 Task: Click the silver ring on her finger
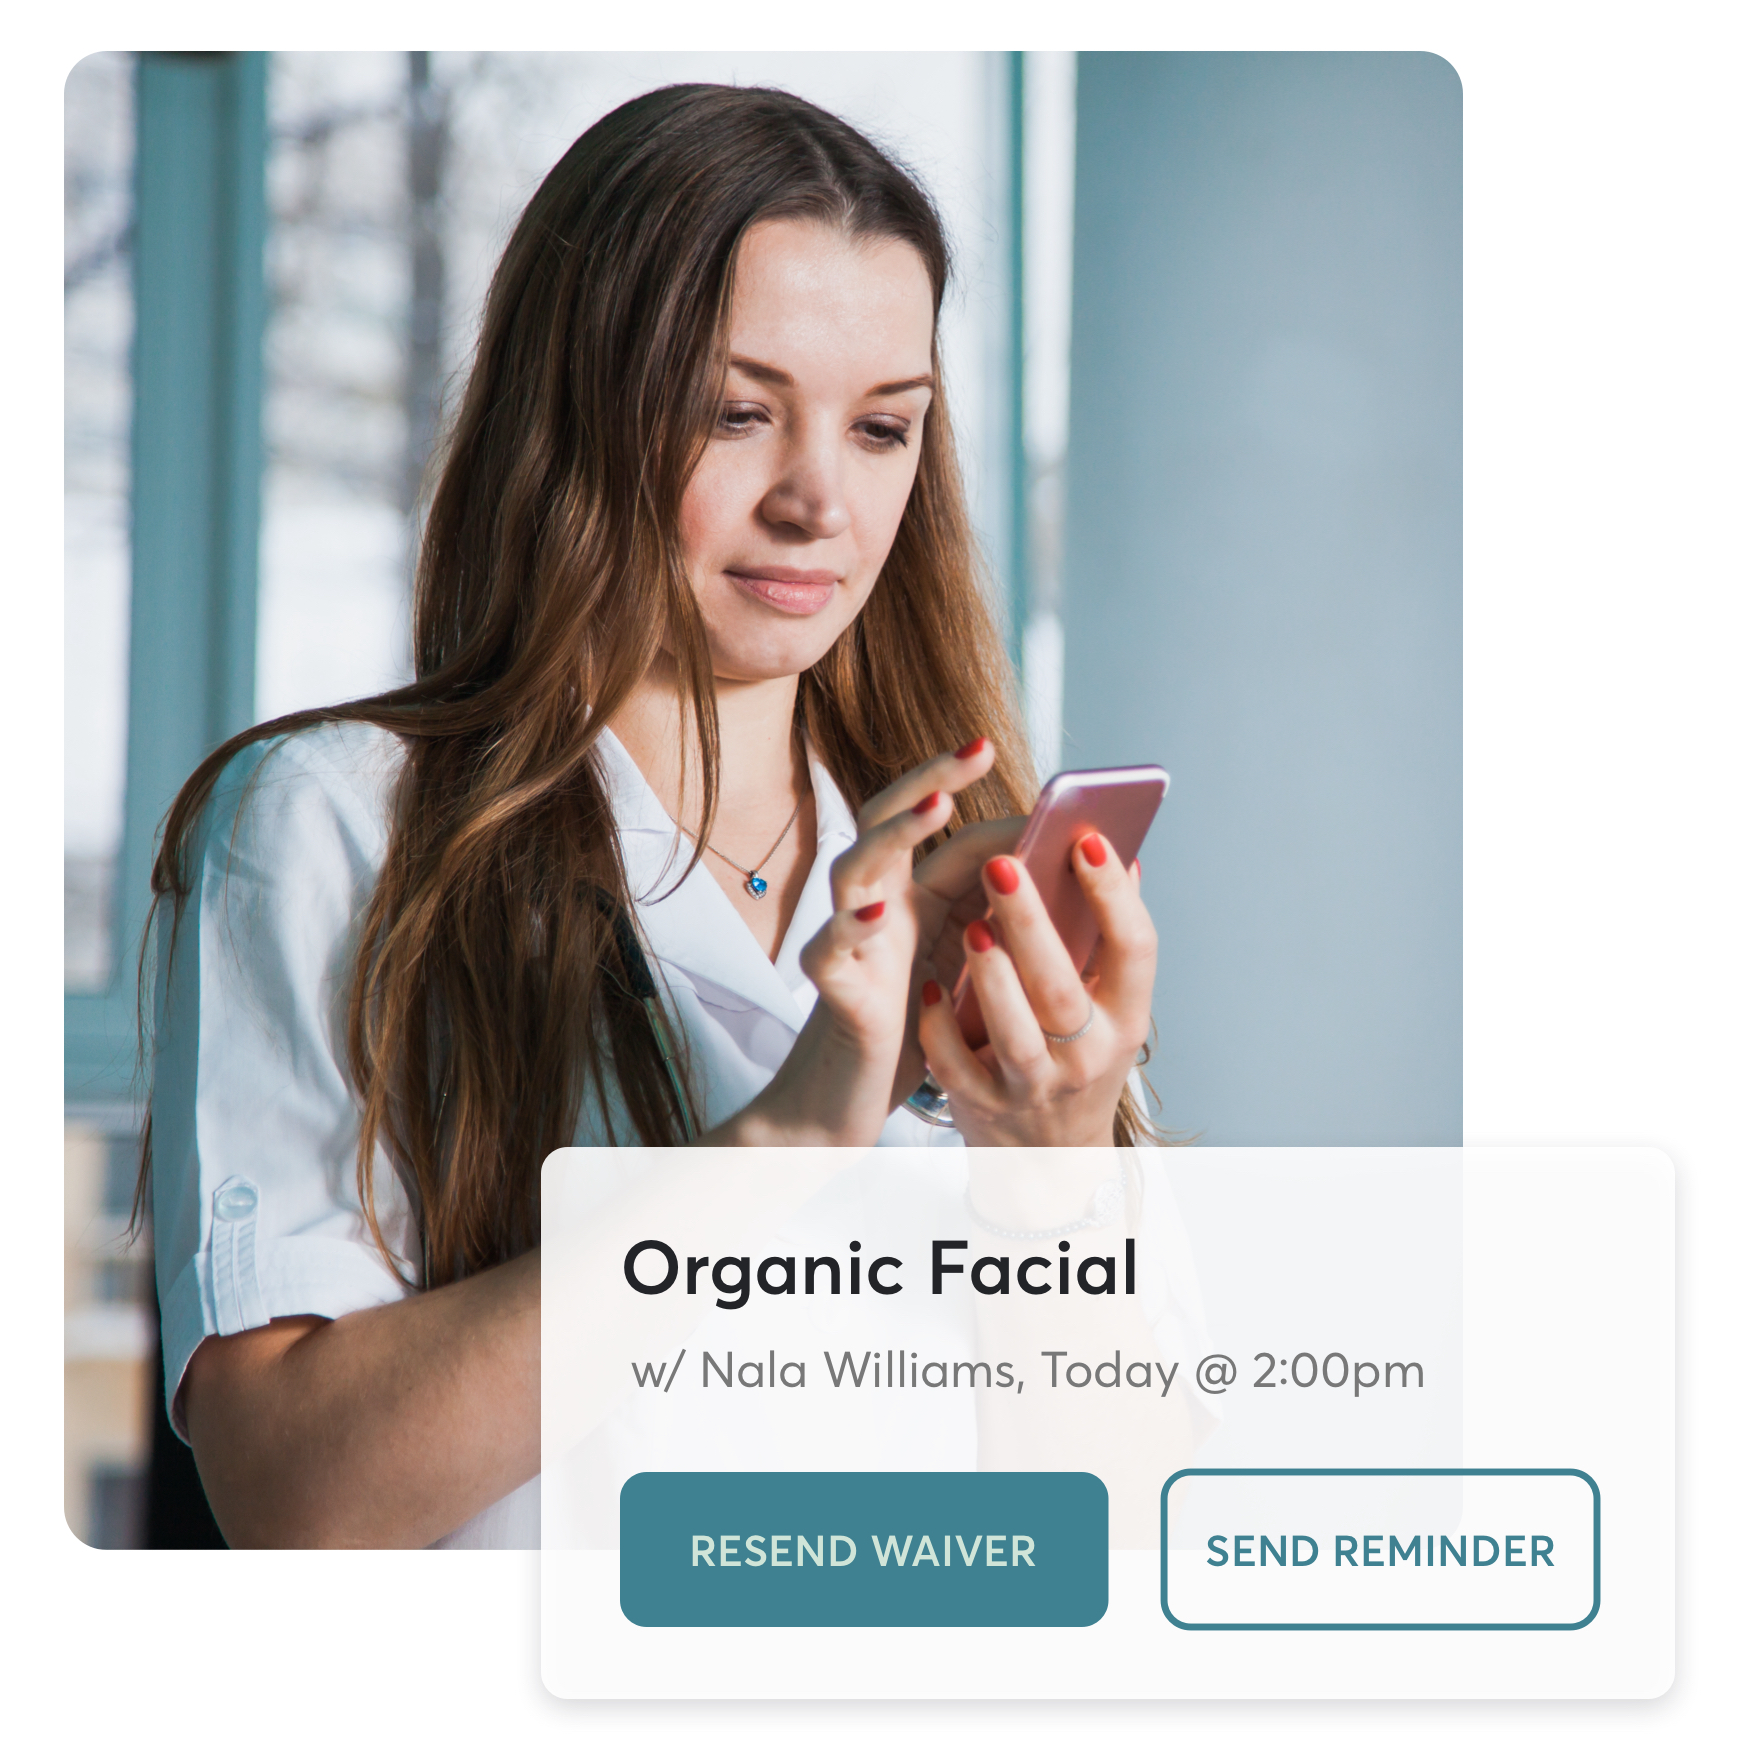1071,1030
